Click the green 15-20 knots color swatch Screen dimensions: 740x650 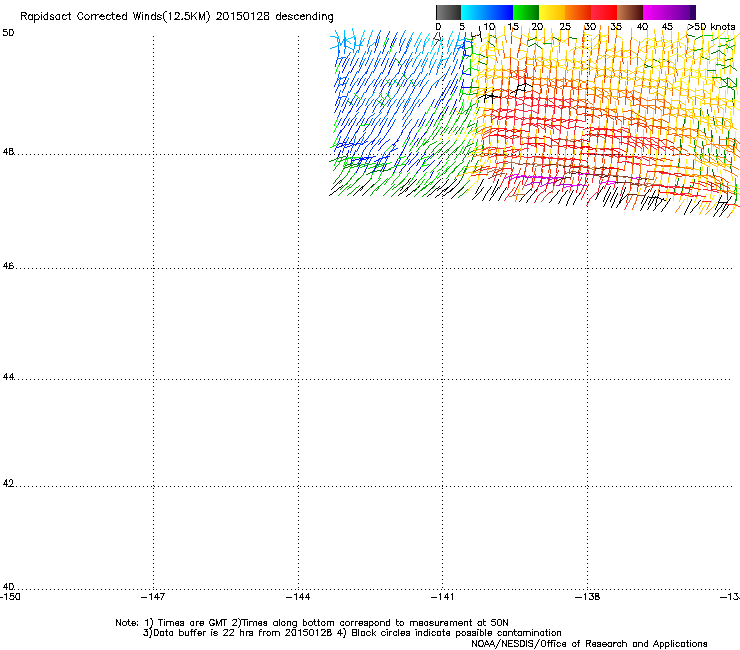pyautogui.click(x=526, y=12)
